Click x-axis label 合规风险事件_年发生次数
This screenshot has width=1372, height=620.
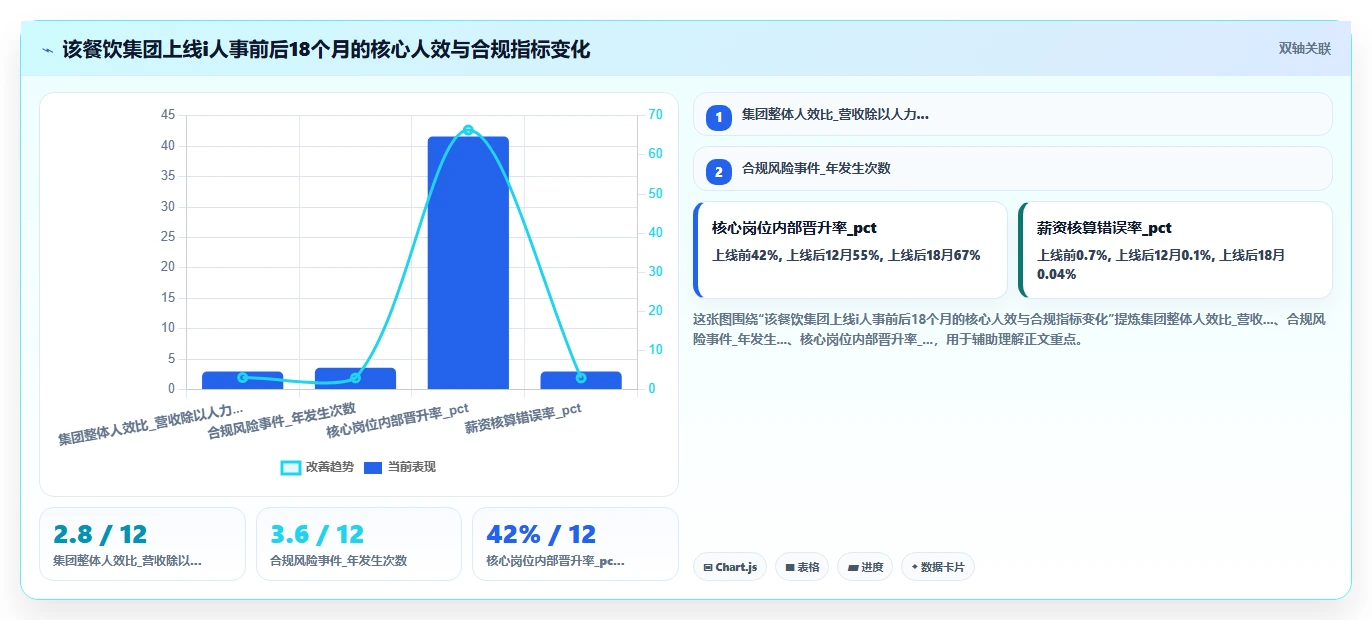tap(282, 422)
